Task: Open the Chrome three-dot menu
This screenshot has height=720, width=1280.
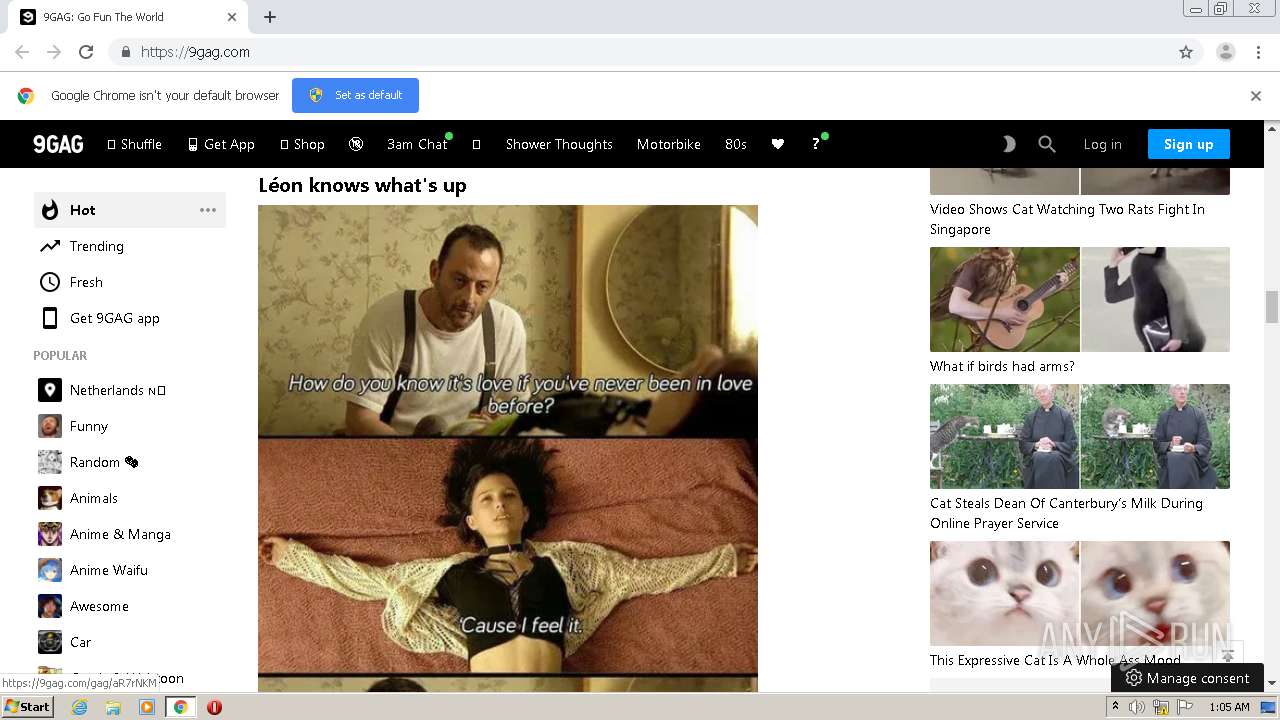Action: click(1258, 52)
